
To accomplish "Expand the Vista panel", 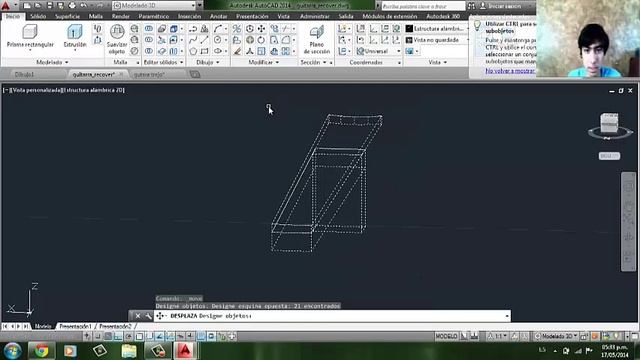I will tap(438, 62).
